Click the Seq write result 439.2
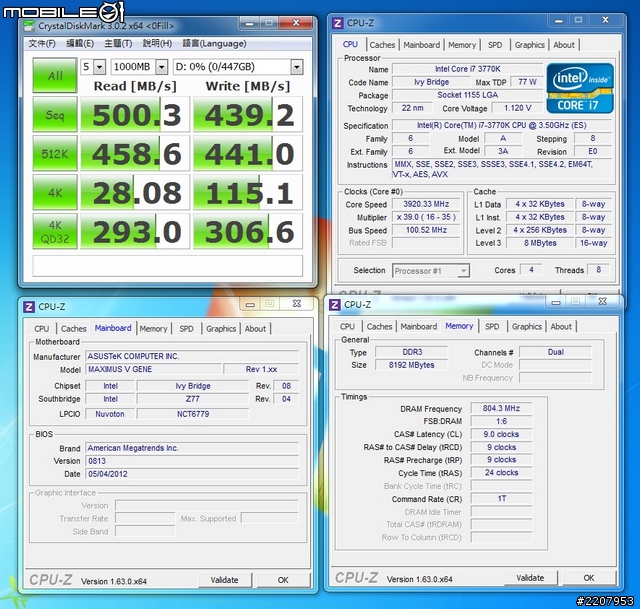The width and height of the screenshot is (640, 609). click(248, 115)
